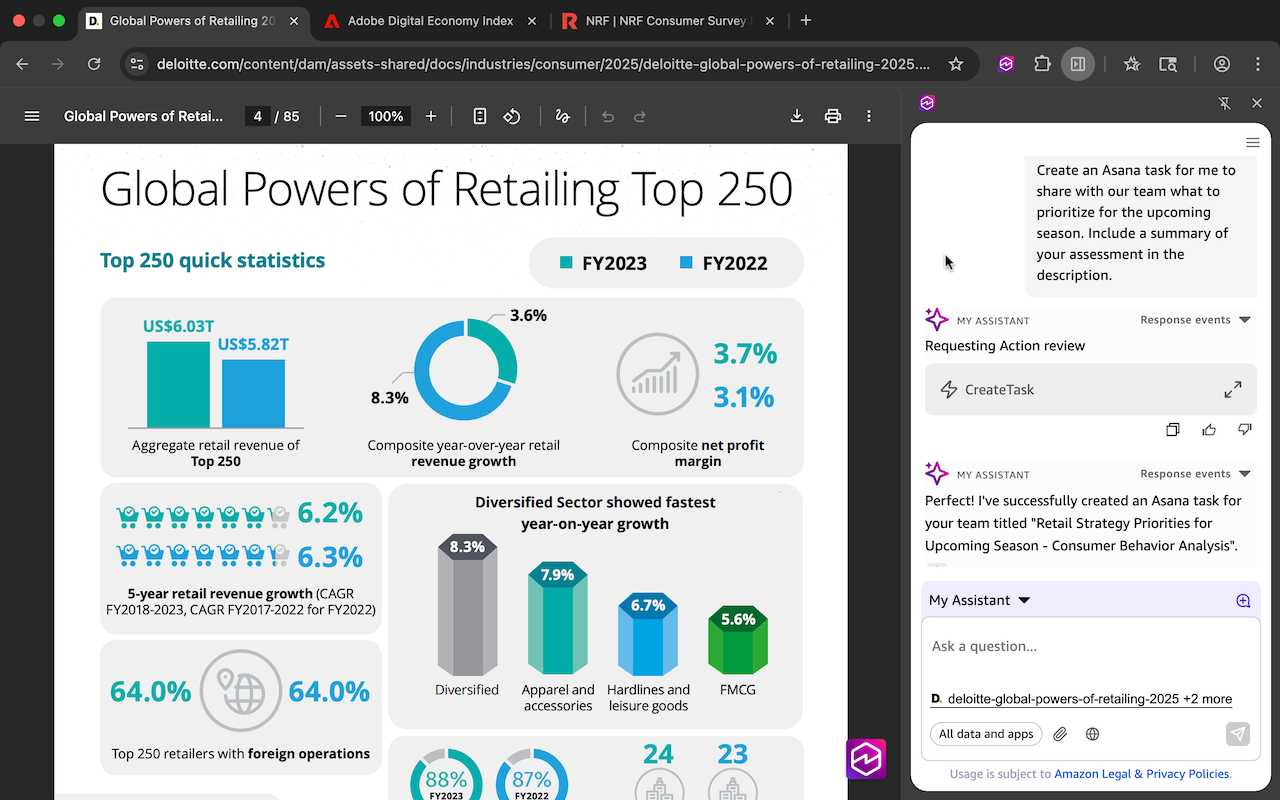The width and height of the screenshot is (1280, 800).
Task: Open the Amazon Legal & Privacy Policies link
Action: [1142, 774]
